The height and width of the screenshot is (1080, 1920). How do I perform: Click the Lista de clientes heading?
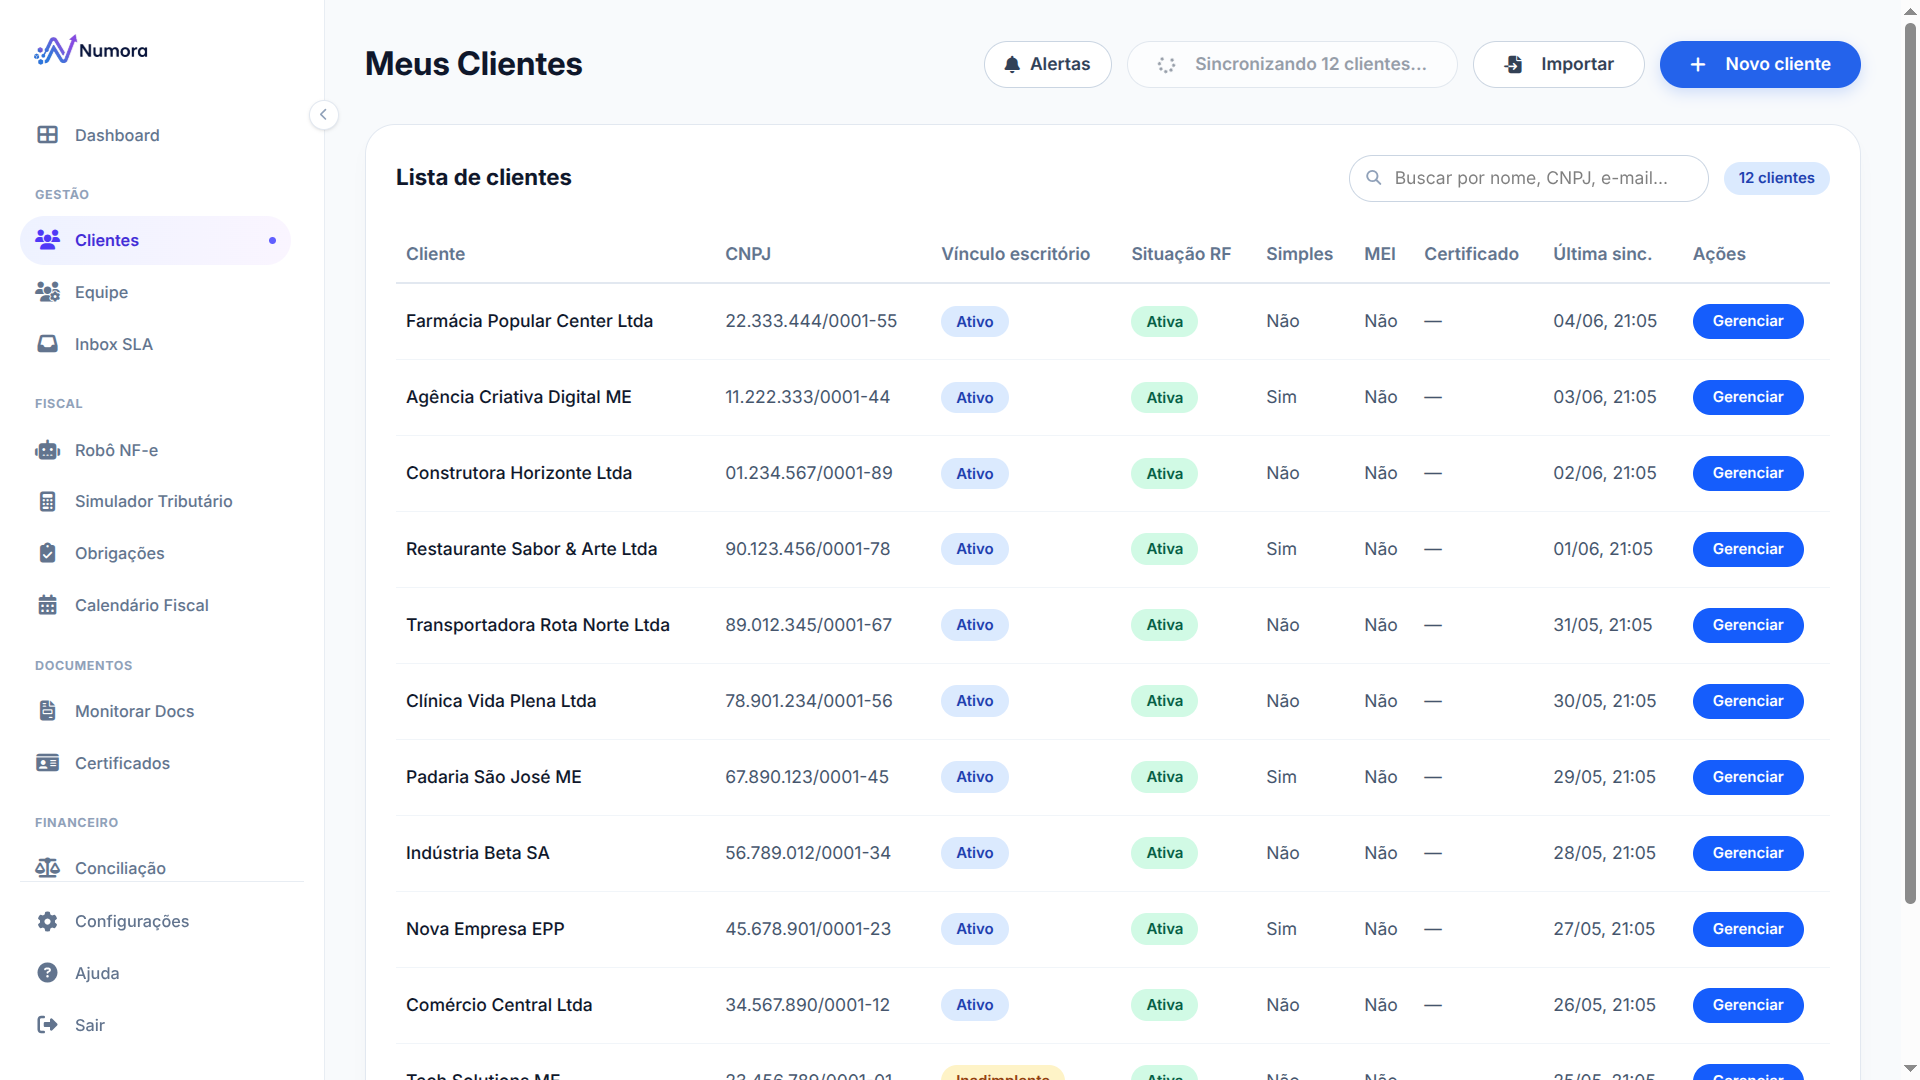click(x=483, y=178)
